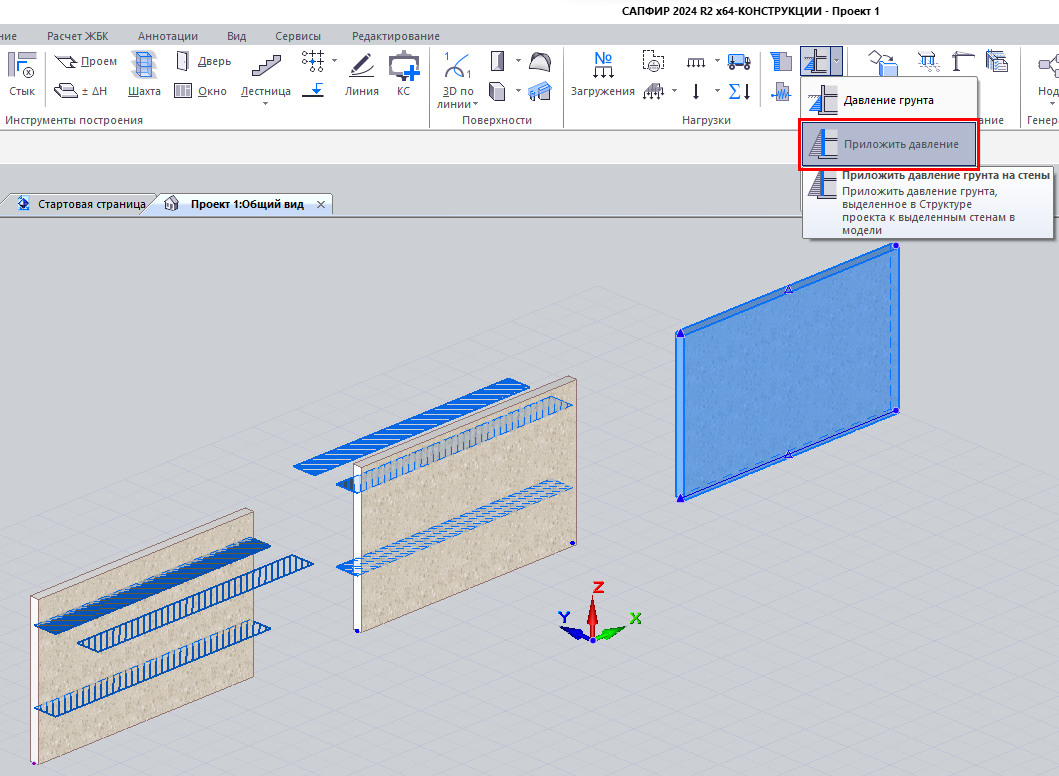The height and width of the screenshot is (776, 1059).
Task: Expand the 3D по линии dropdown
Action: (476, 103)
